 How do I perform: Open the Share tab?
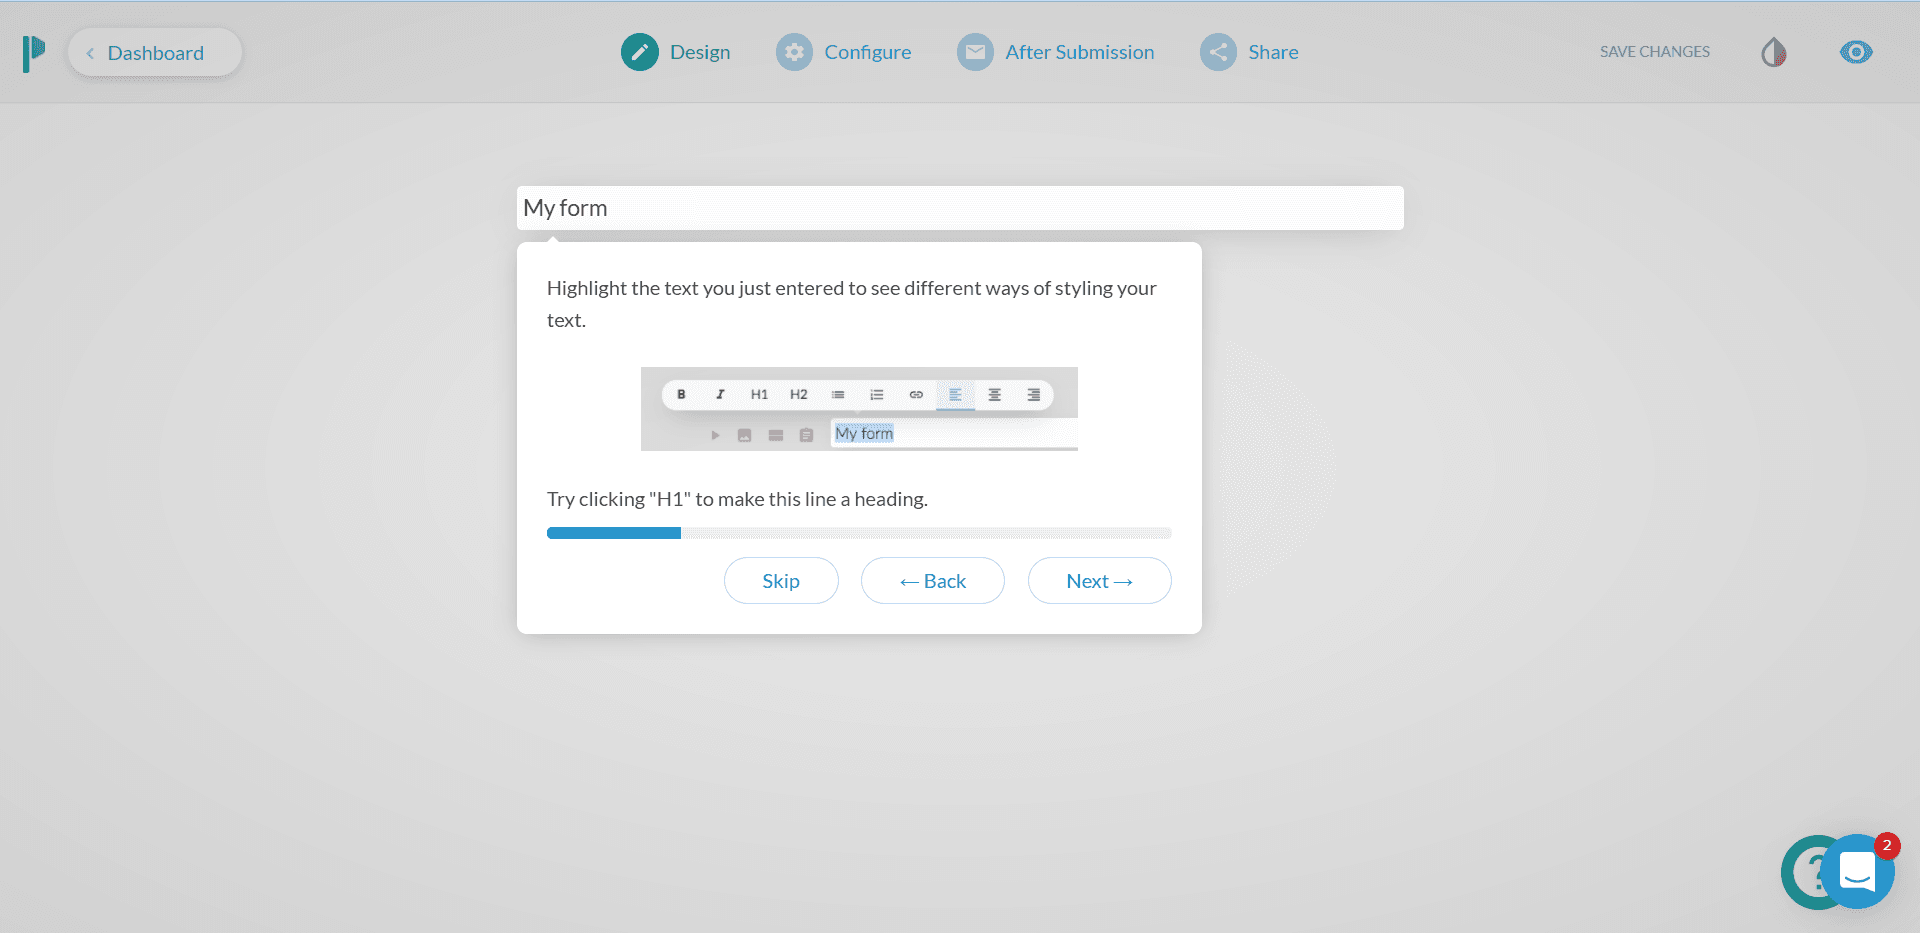tap(1273, 52)
